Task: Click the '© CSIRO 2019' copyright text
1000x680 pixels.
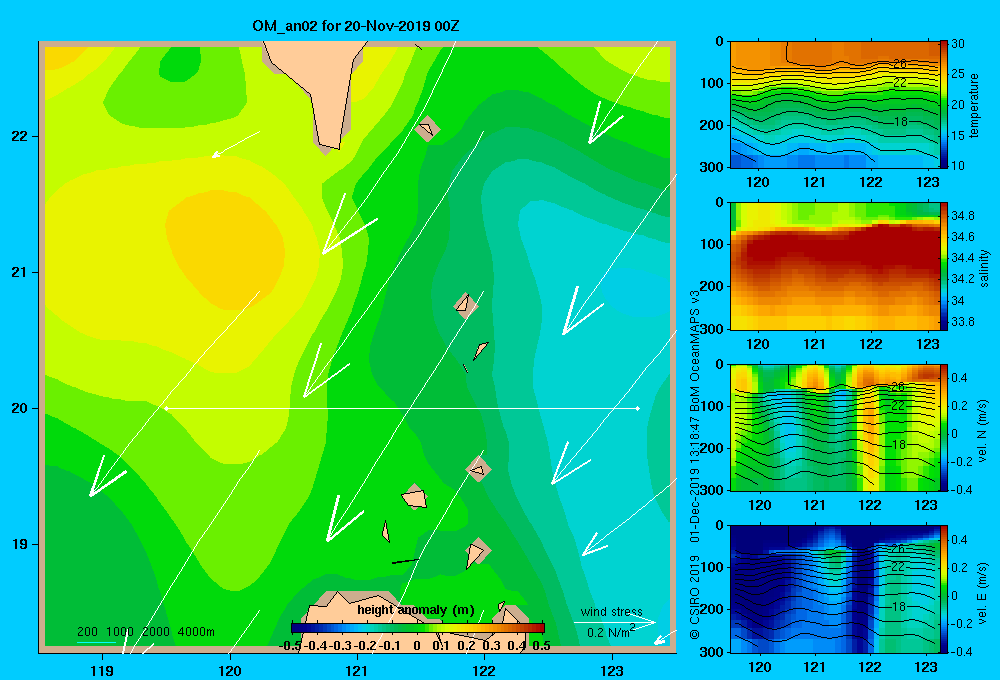Action: point(695,597)
